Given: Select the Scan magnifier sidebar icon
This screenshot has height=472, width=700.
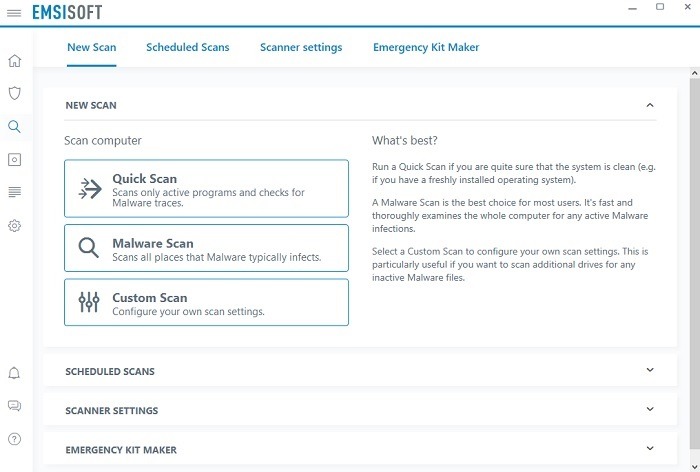Looking at the screenshot, I should (14, 126).
